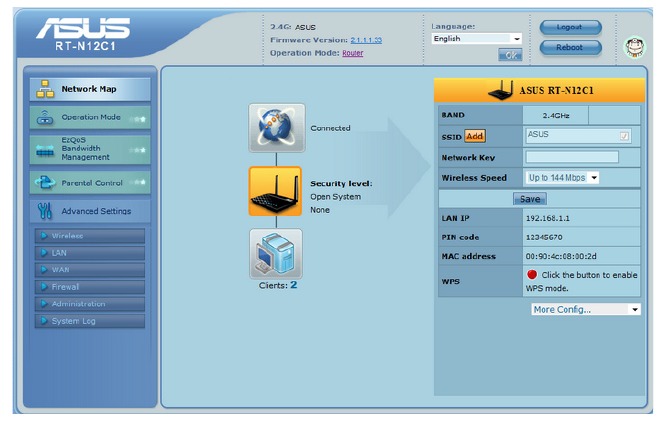Screen dimensions: 665x429
Task: Click the Wireless arrow icon
Action: point(44,235)
